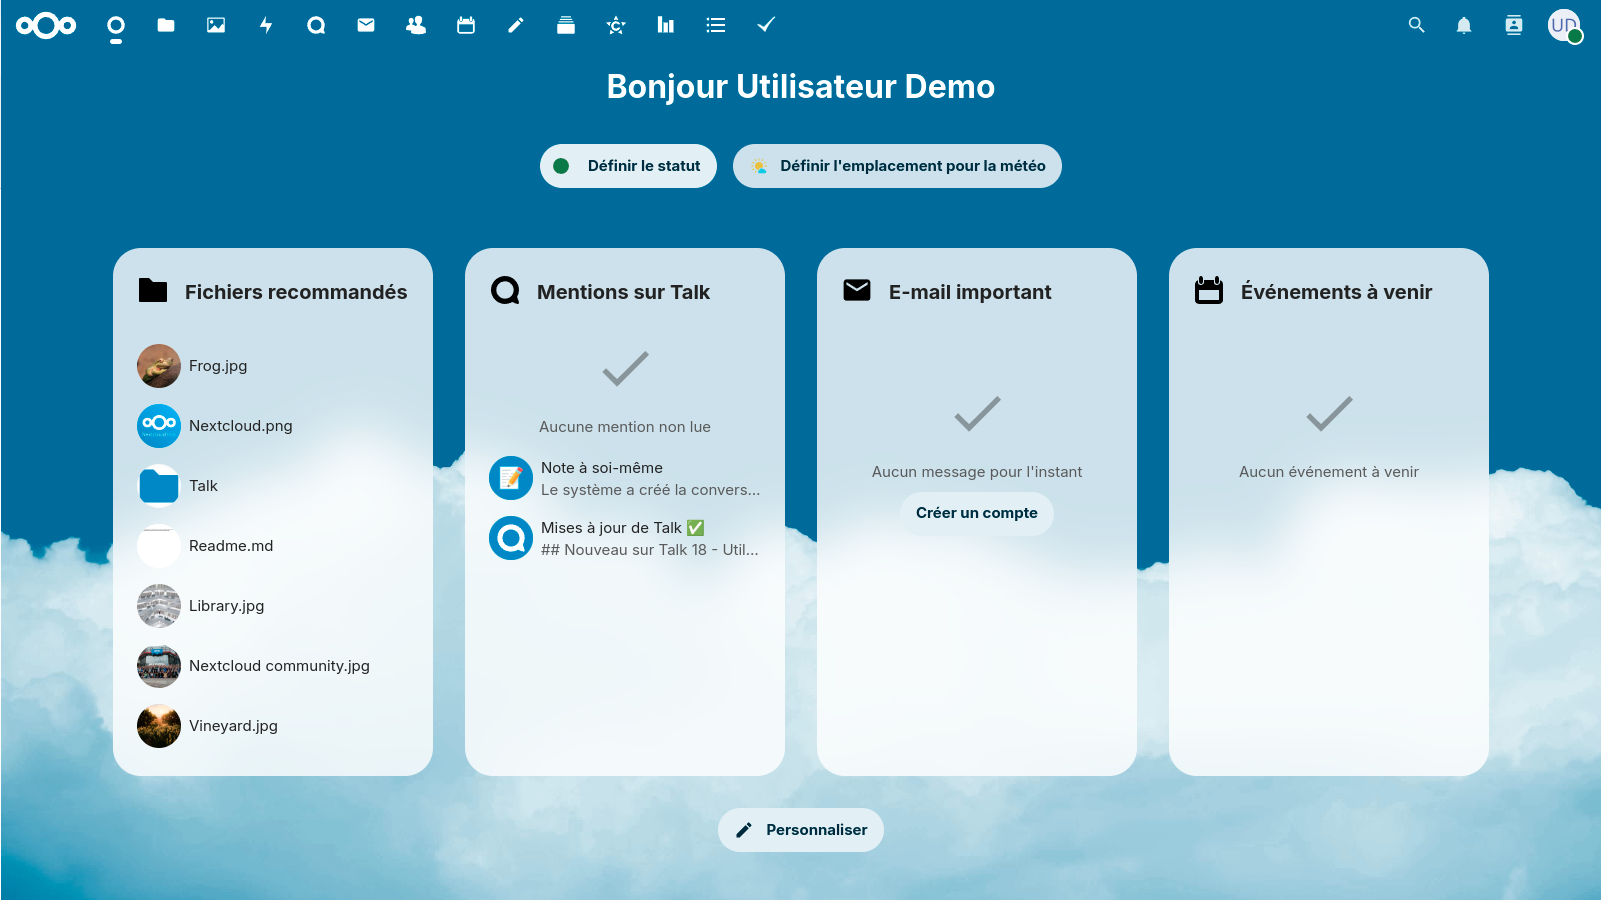1601x900 pixels.
Task: Open the Talk folder entry
Action: point(273,486)
